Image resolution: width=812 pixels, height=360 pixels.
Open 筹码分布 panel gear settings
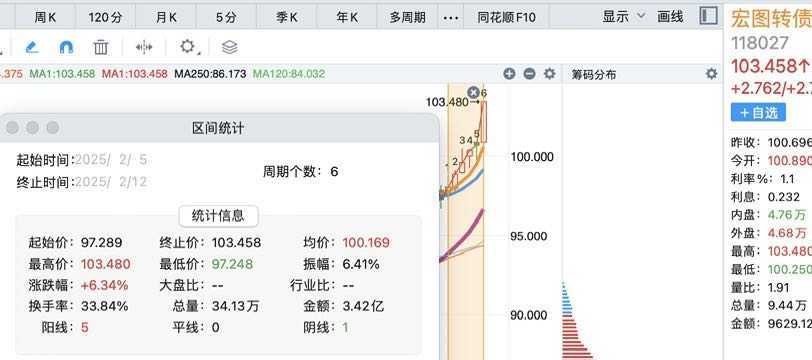tap(712, 74)
